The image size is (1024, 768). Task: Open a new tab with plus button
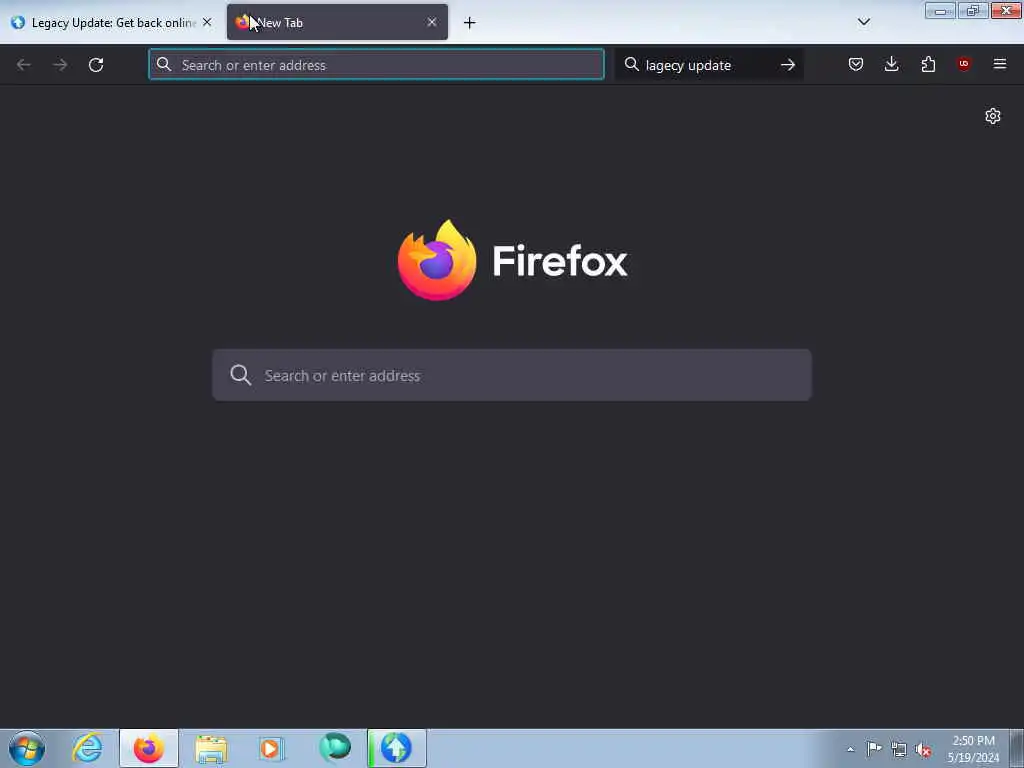tap(470, 23)
